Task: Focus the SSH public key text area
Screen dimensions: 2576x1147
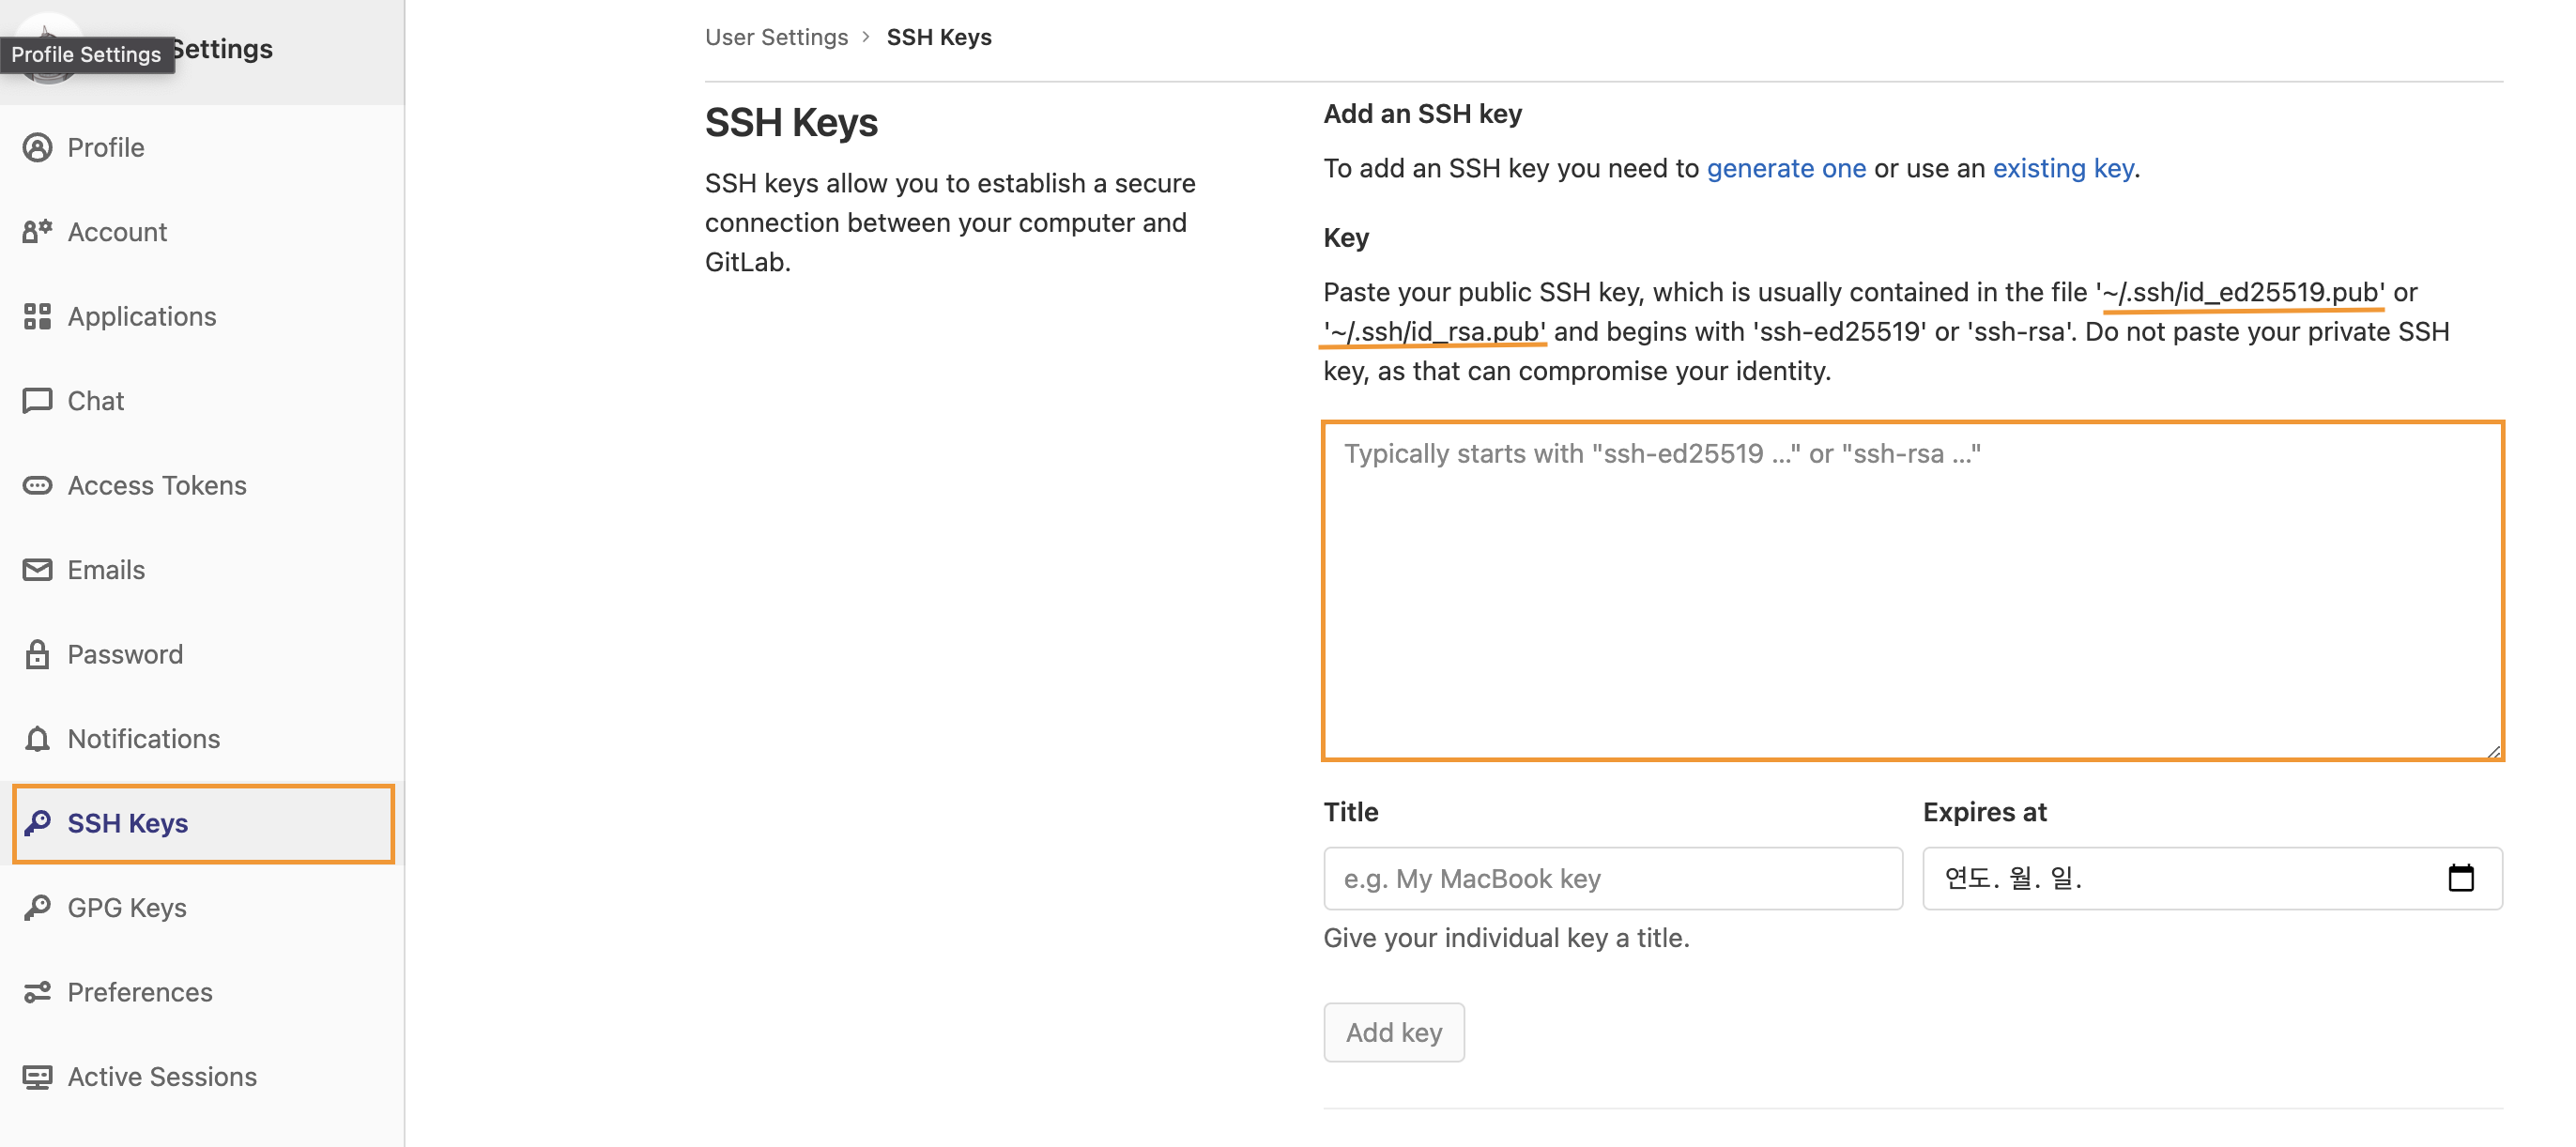Action: 1911,590
